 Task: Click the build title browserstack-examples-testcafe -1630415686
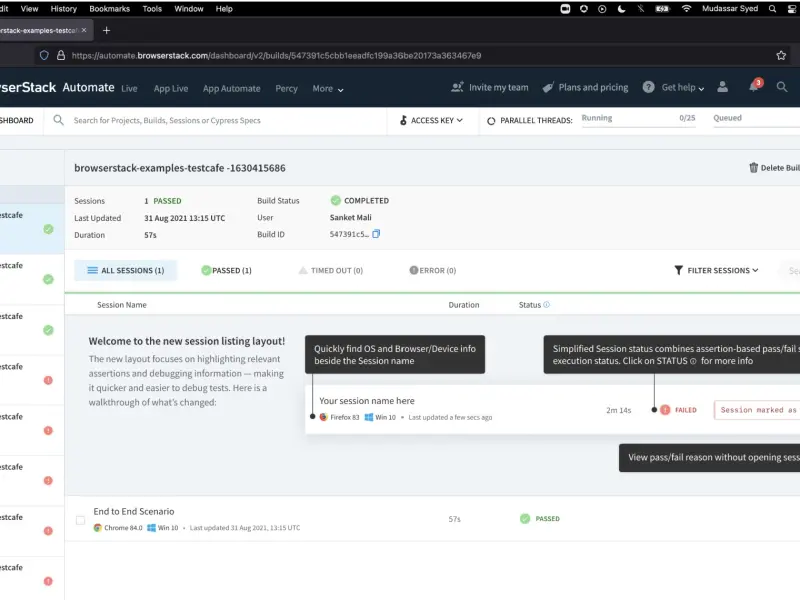pos(180,168)
